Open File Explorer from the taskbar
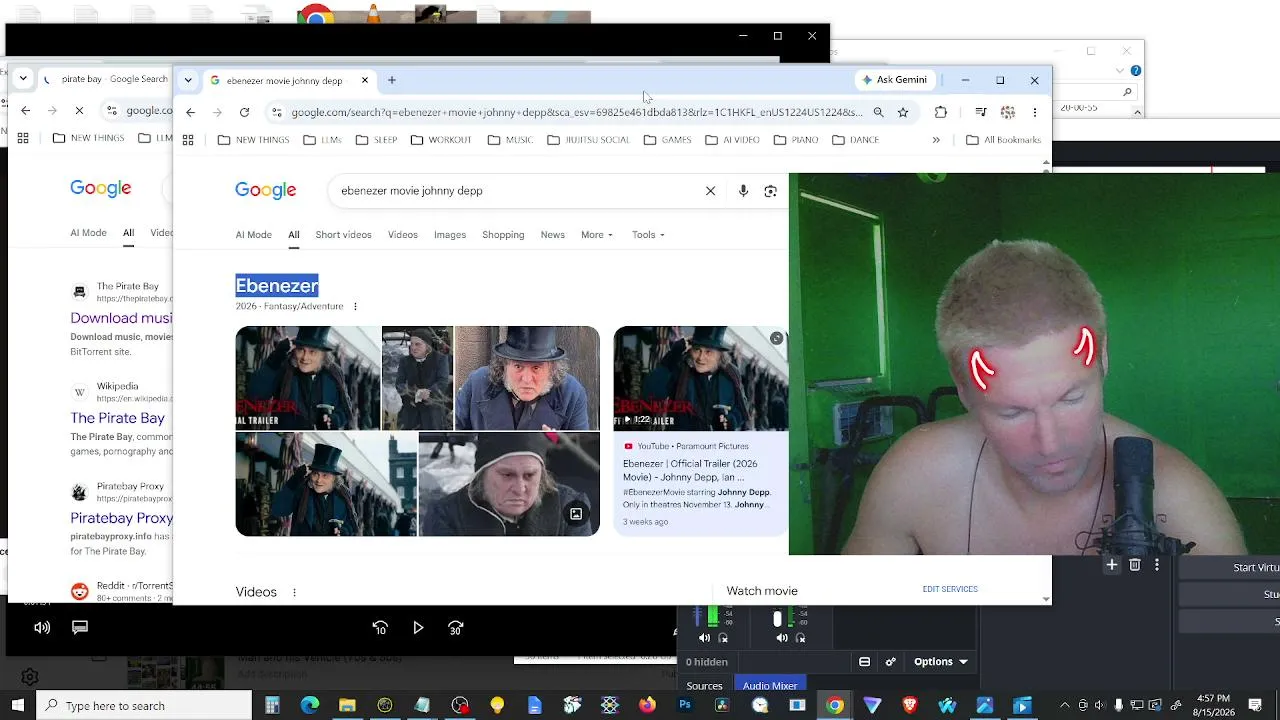The width and height of the screenshot is (1280, 720). point(347,706)
